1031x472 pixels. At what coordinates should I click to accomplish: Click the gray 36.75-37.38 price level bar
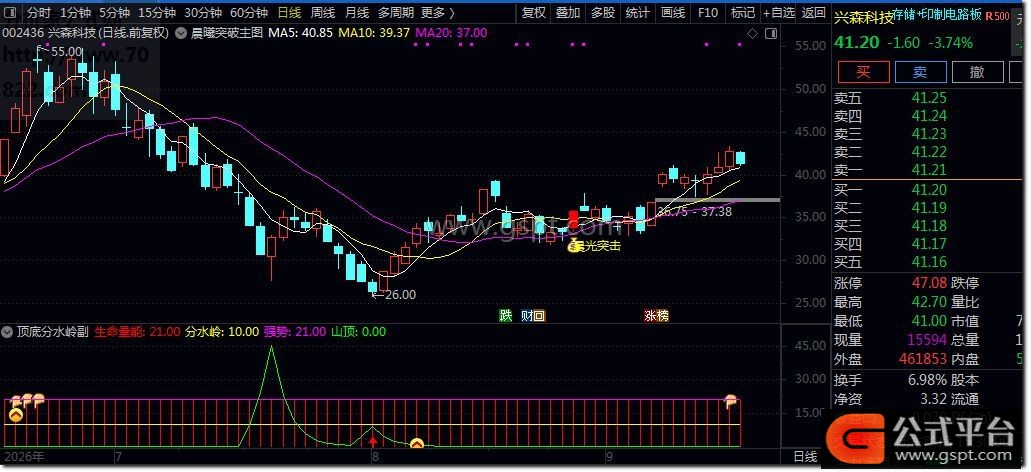click(x=717, y=200)
